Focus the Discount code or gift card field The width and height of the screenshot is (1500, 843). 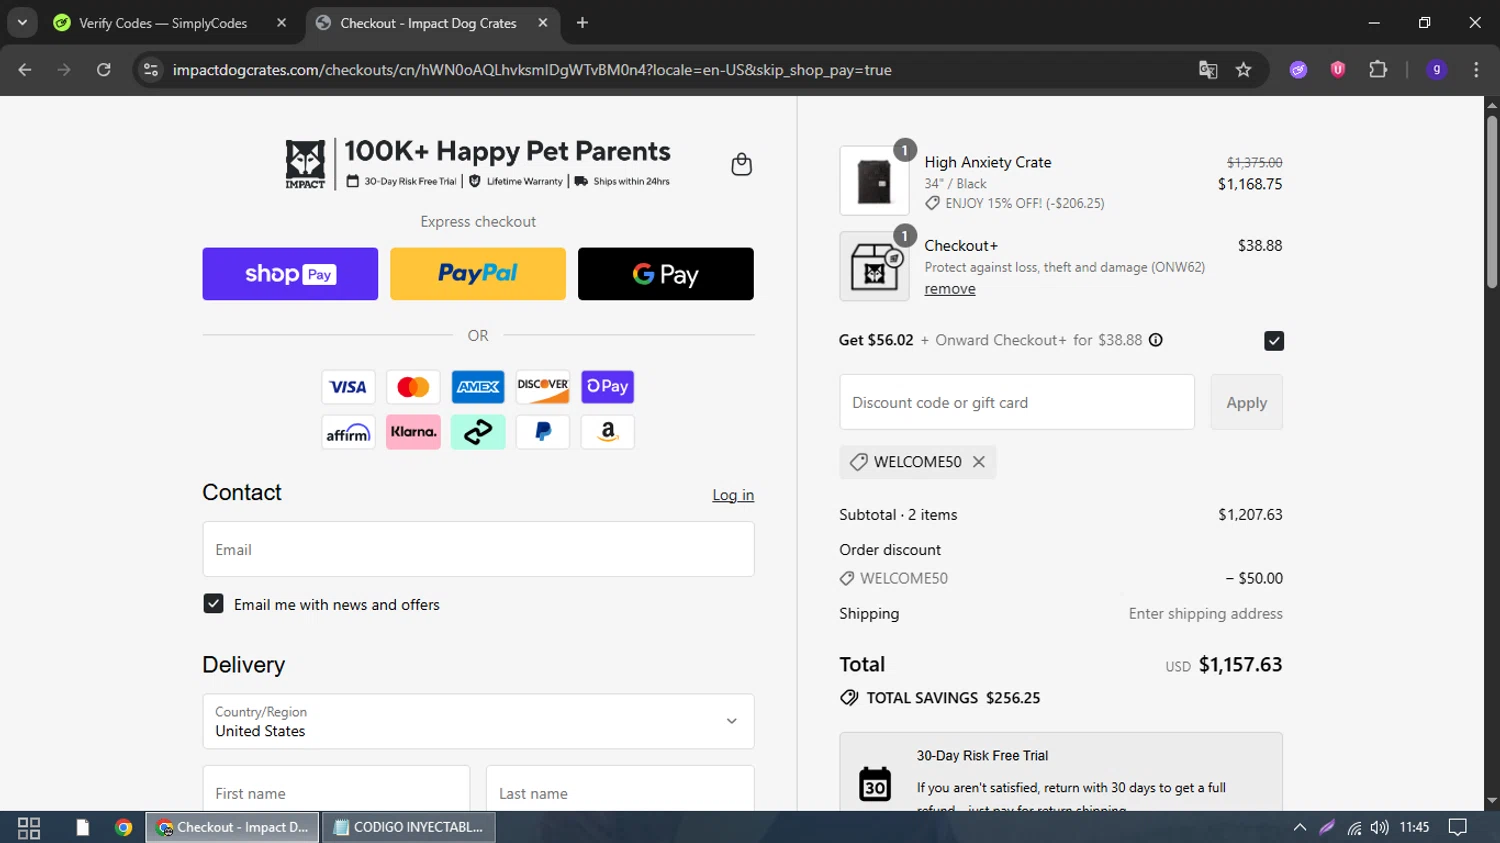[x=1017, y=402]
